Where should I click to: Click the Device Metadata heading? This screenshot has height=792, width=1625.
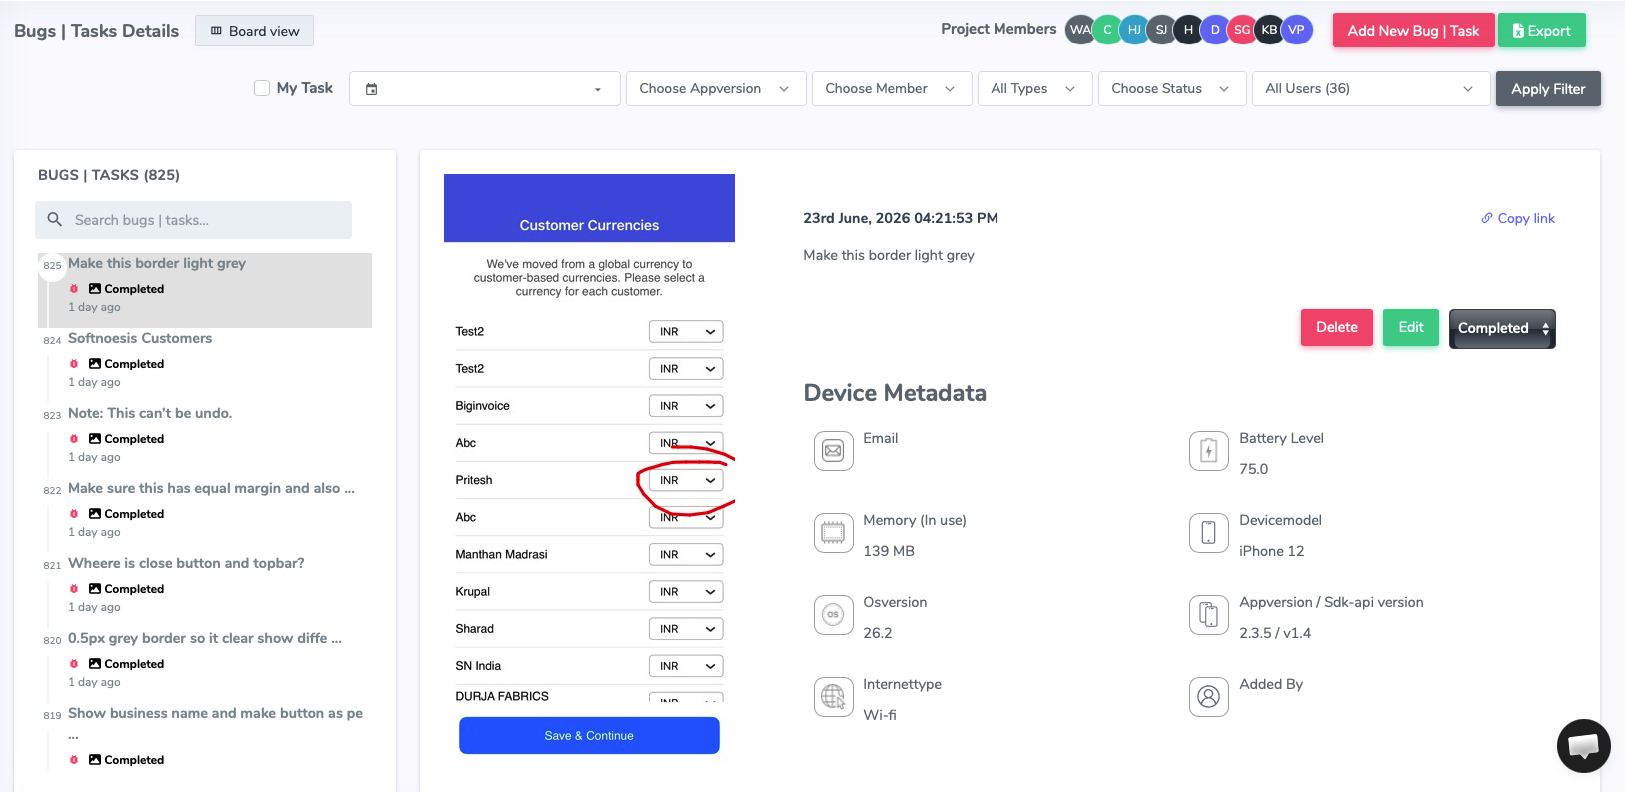click(895, 393)
